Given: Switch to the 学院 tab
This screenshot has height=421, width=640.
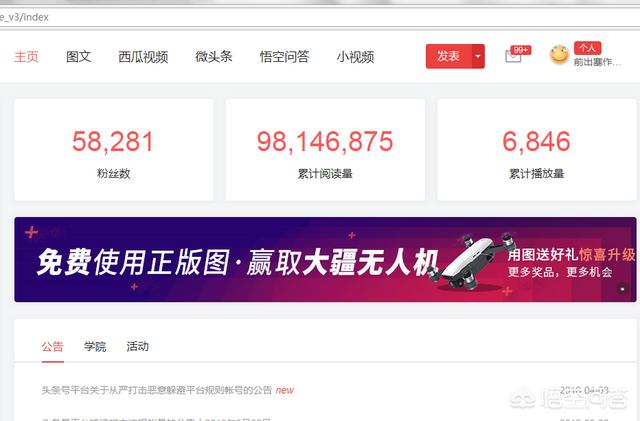Looking at the screenshot, I should [95, 347].
